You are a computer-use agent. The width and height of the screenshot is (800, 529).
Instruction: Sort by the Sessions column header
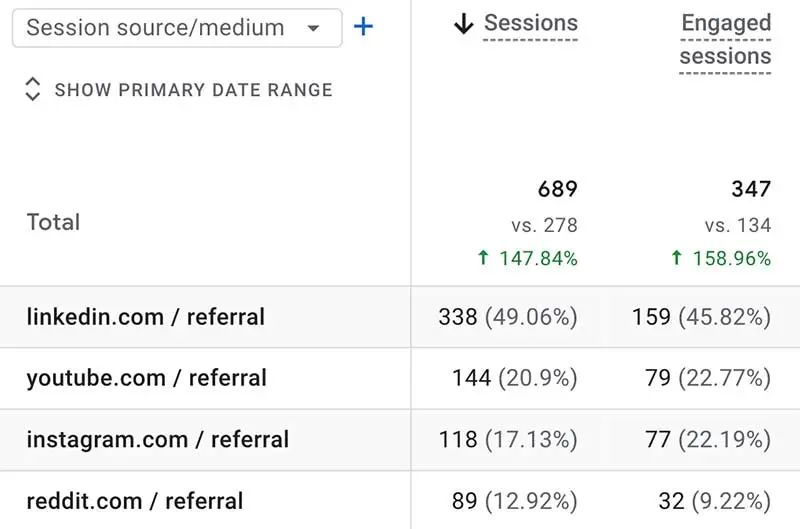pyautogui.click(x=531, y=23)
